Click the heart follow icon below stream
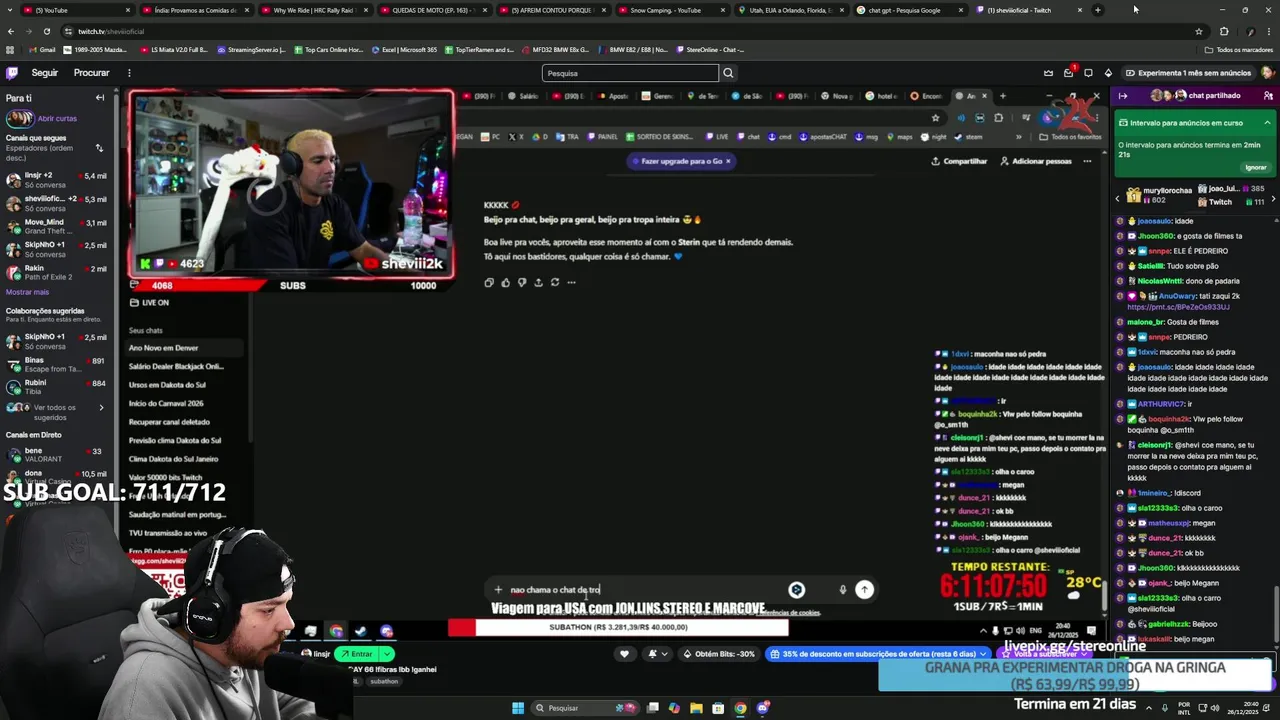This screenshot has height=720, width=1280. [x=624, y=654]
